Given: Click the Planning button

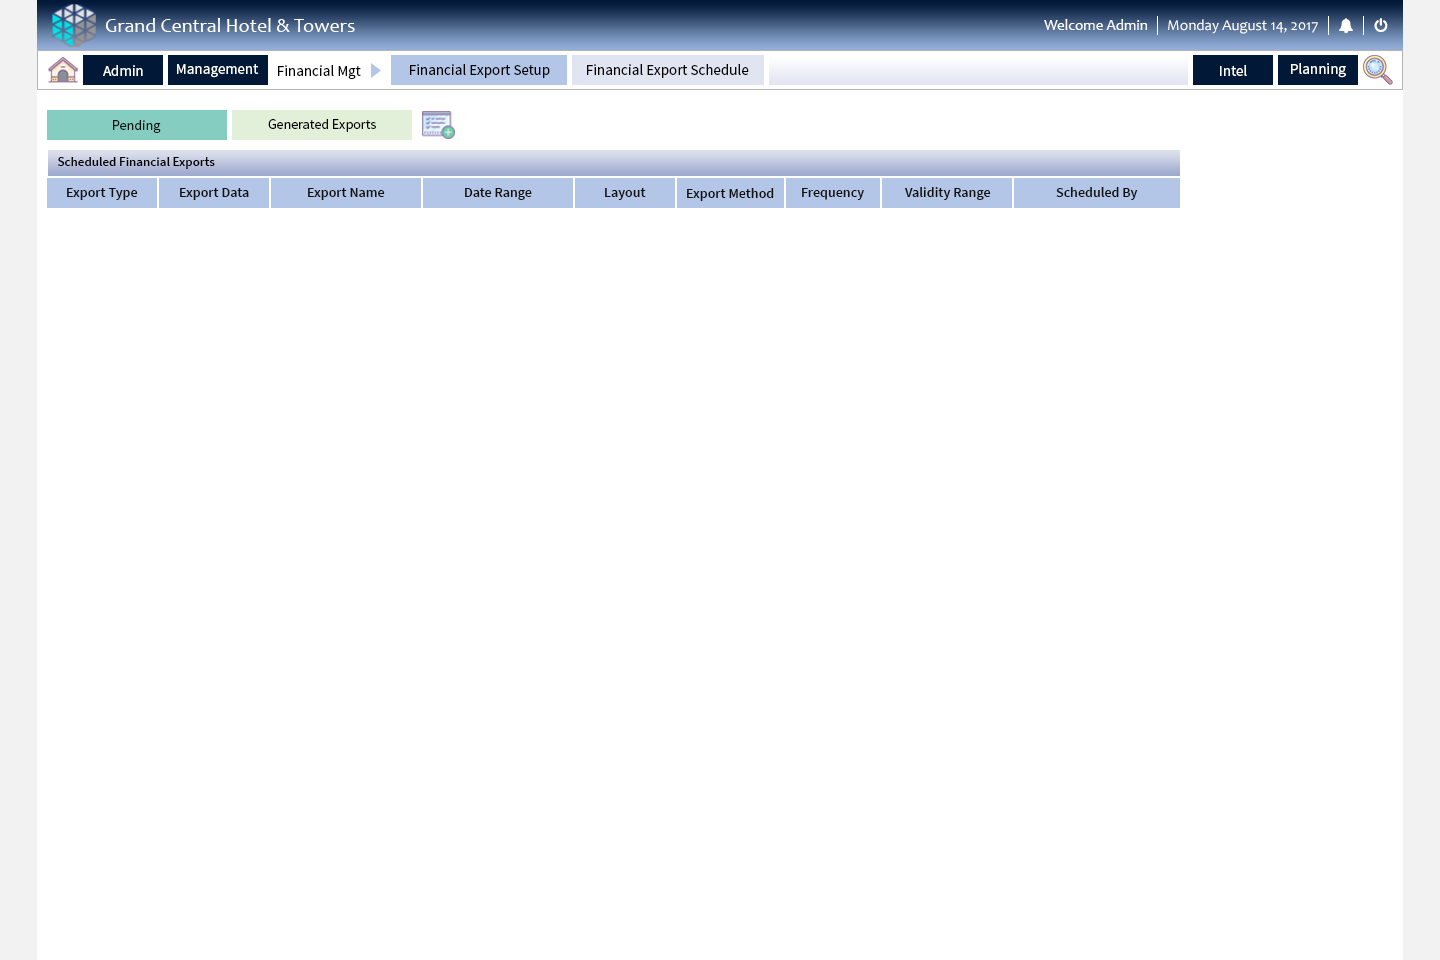Looking at the screenshot, I should click(1317, 69).
